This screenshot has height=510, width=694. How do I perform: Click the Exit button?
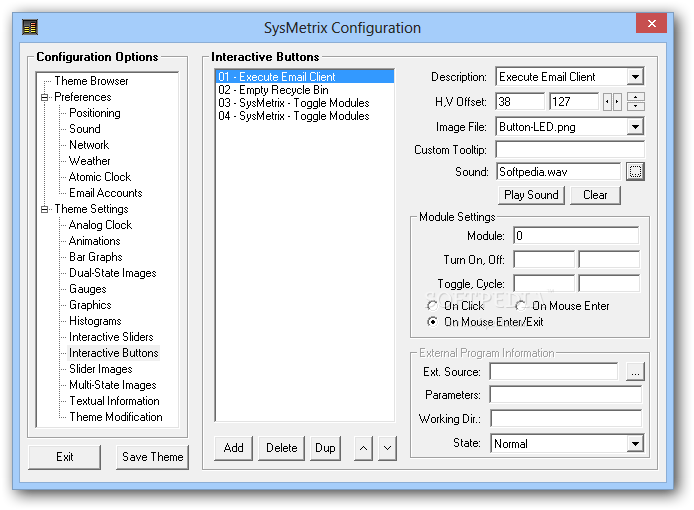click(x=65, y=457)
